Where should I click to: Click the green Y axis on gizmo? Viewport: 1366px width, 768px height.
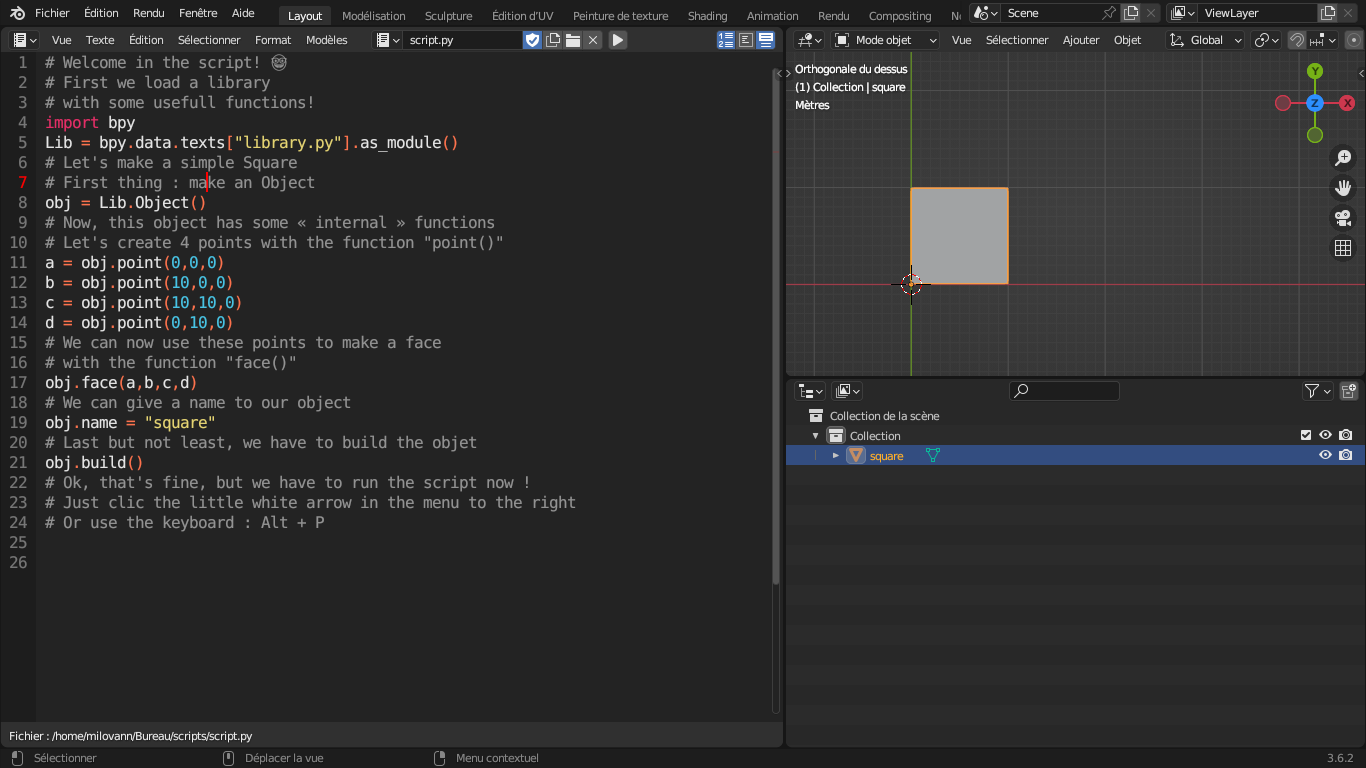pyautogui.click(x=1315, y=71)
